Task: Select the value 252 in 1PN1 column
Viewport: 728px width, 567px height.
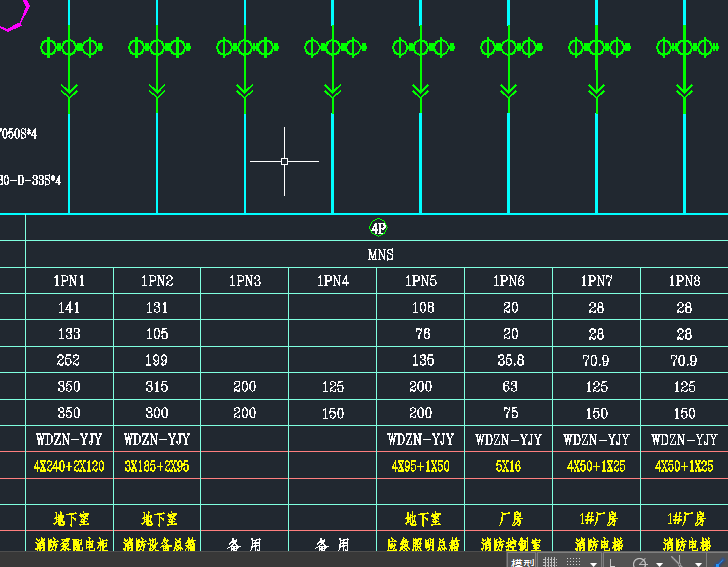Action: click(x=68, y=360)
